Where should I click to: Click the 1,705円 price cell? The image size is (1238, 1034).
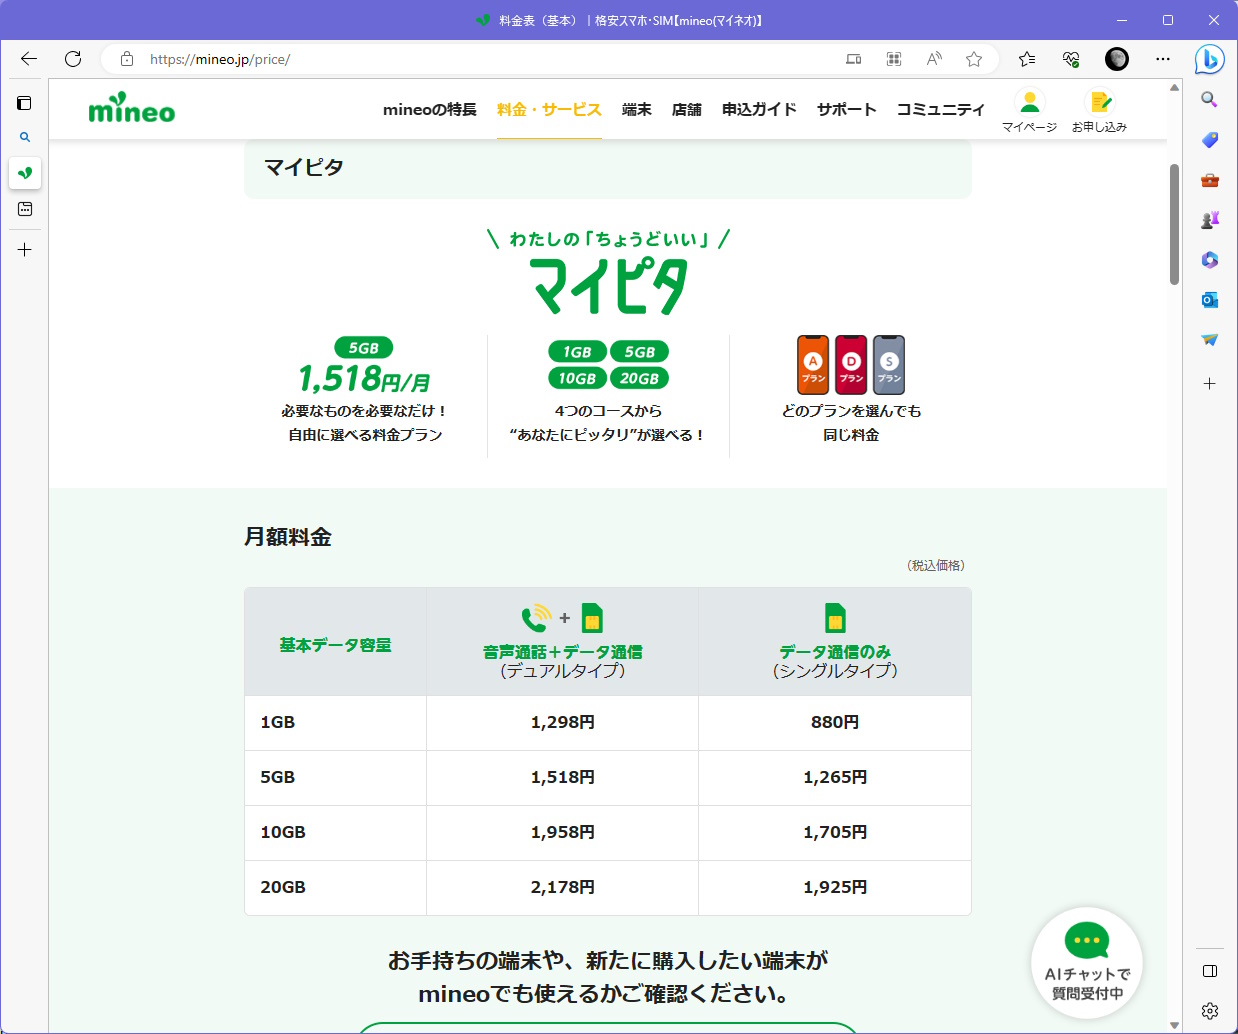[x=835, y=832]
